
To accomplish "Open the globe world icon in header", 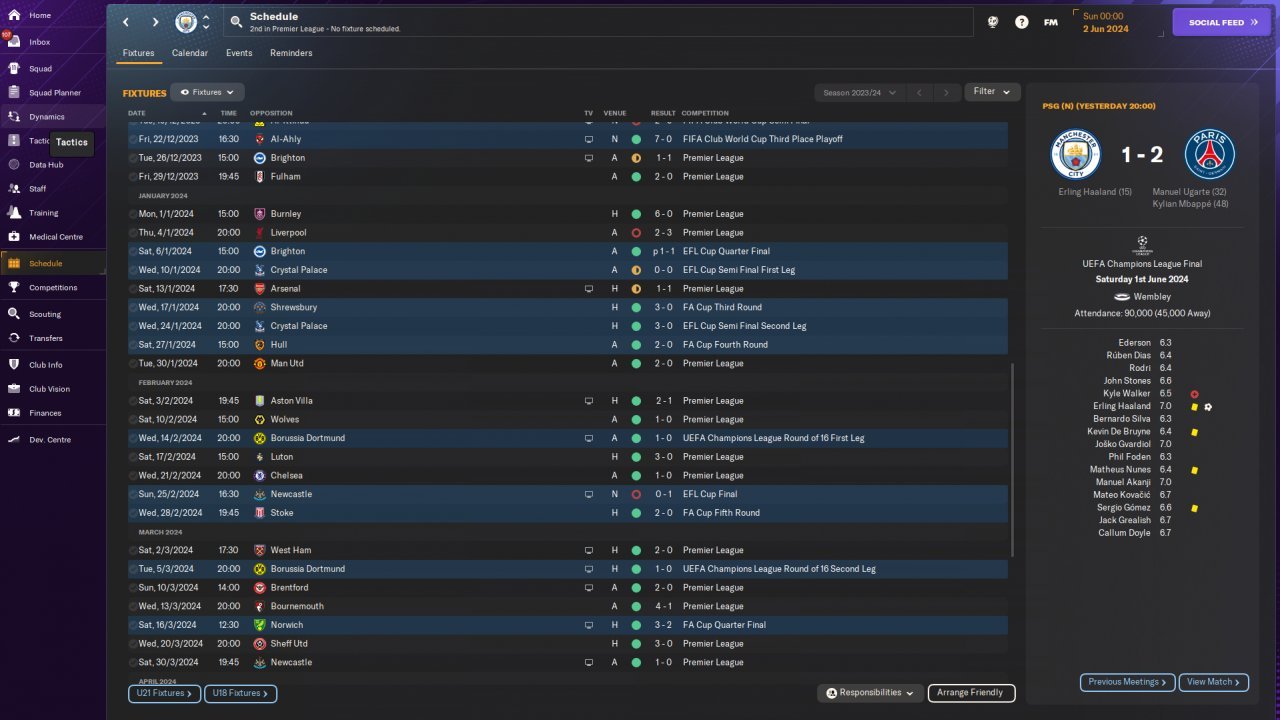I will 993,22.
